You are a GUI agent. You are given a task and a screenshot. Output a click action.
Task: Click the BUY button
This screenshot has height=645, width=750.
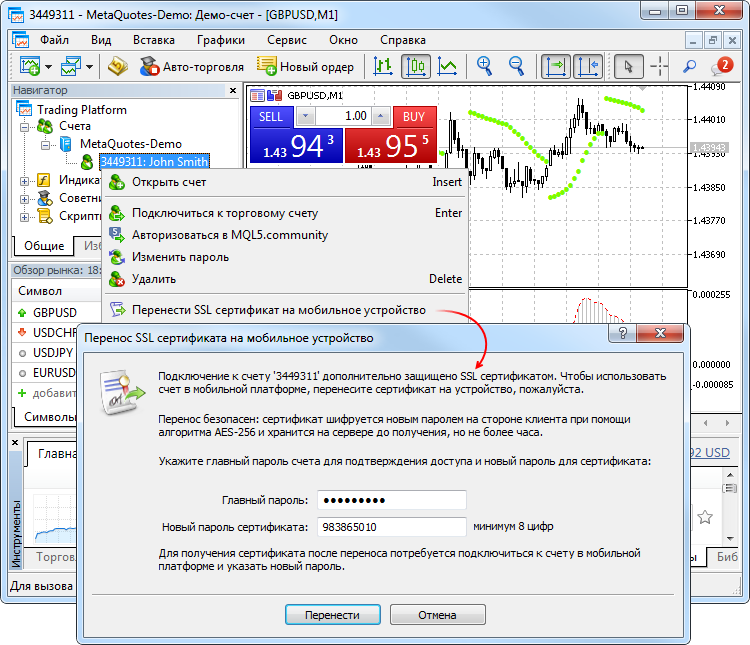point(414,117)
